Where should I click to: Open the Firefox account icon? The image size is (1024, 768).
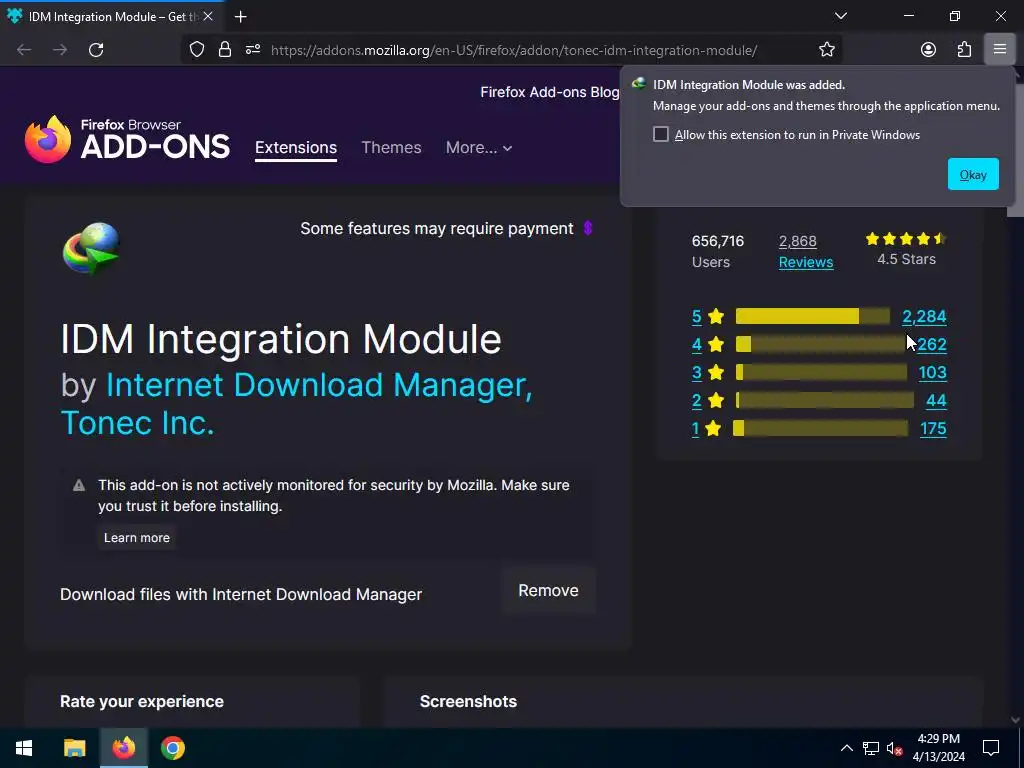928,50
